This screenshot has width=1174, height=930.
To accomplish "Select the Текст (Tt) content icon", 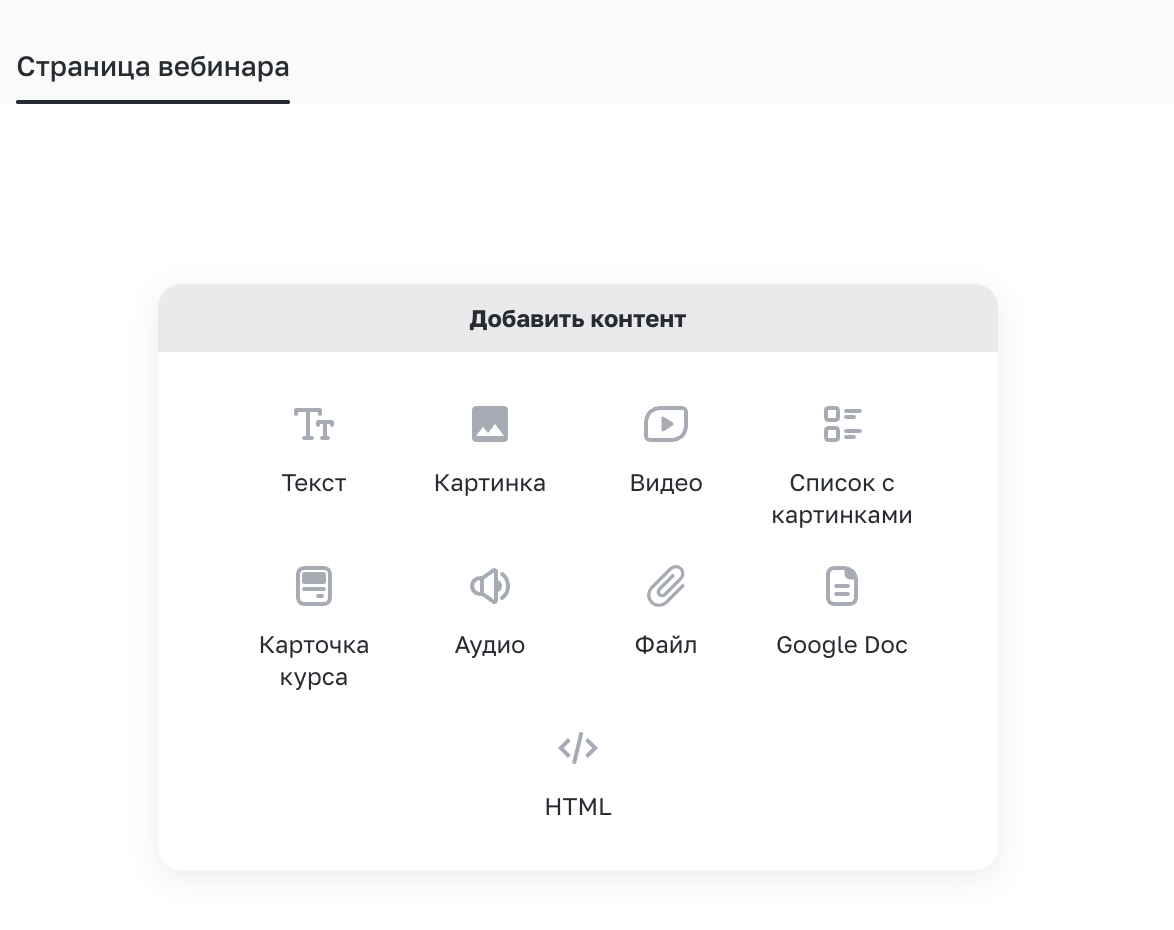I will coord(314,424).
